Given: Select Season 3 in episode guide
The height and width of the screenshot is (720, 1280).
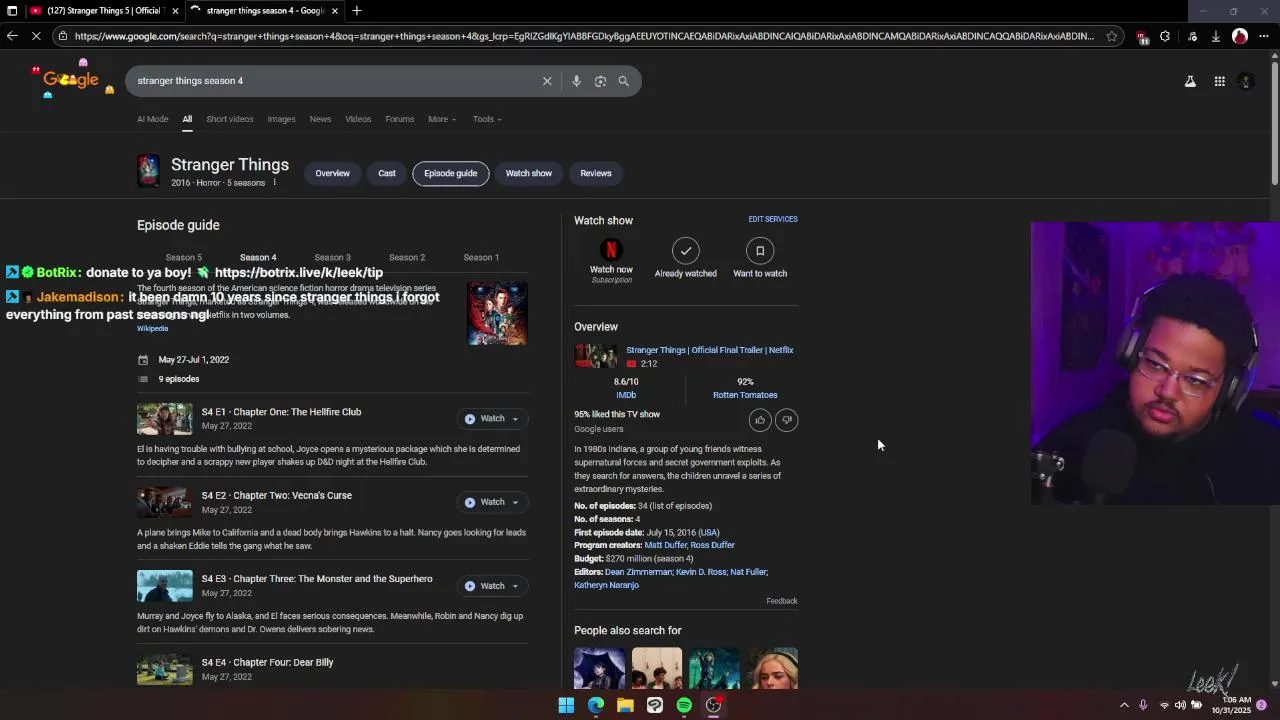Looking at the screenshot, I should coord(332,257).
